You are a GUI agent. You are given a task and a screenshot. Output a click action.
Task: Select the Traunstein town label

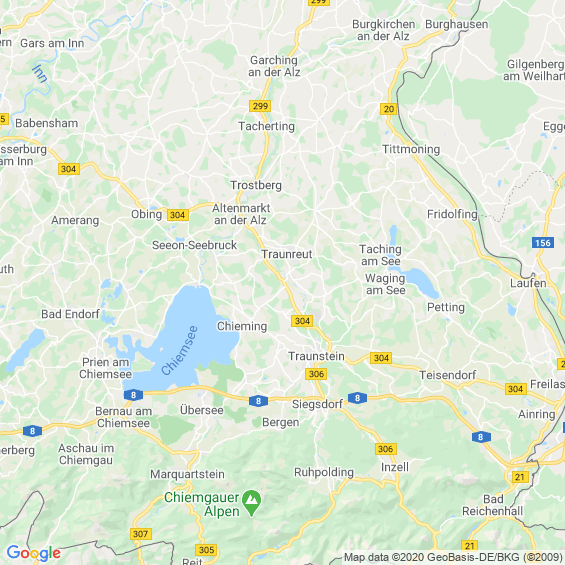point(316,356)
